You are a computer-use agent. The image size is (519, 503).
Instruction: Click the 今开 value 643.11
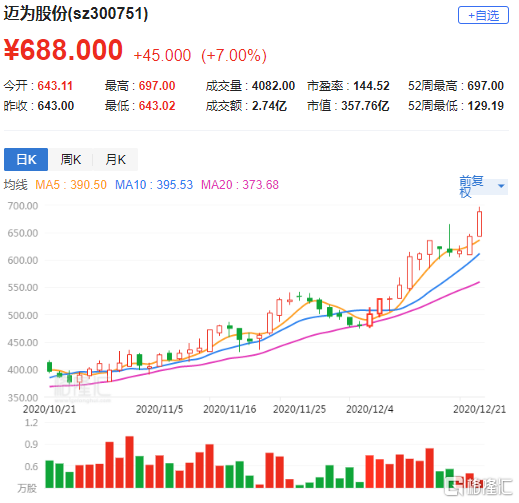[55, 86]
